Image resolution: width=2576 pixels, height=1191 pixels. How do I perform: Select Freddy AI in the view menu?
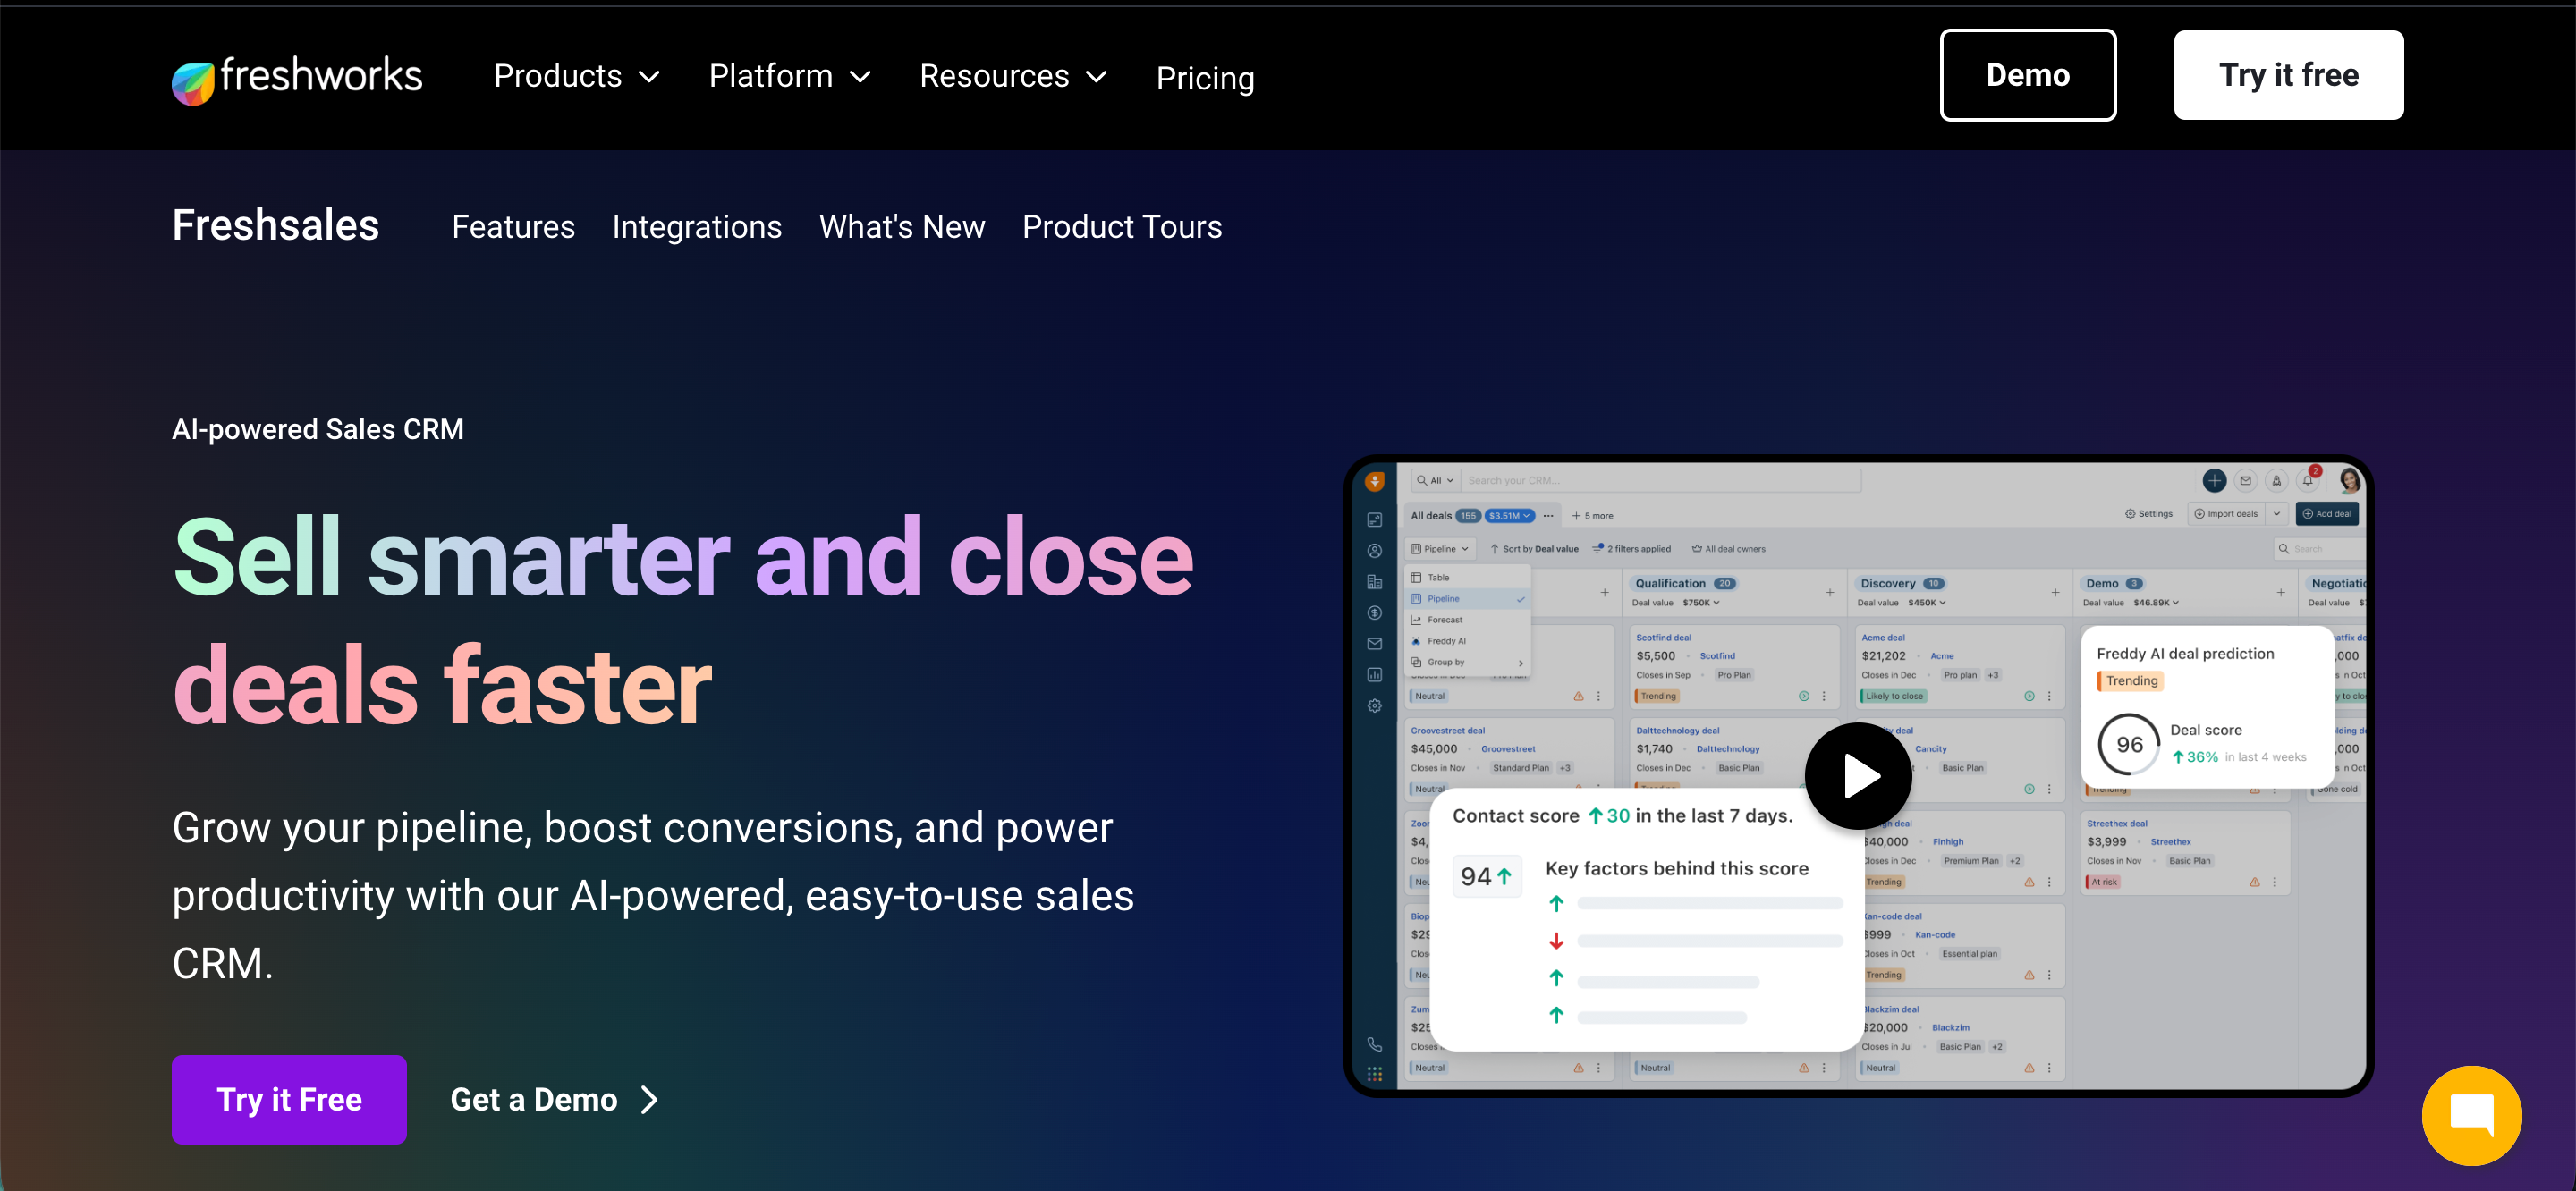tap(1467, 641)
